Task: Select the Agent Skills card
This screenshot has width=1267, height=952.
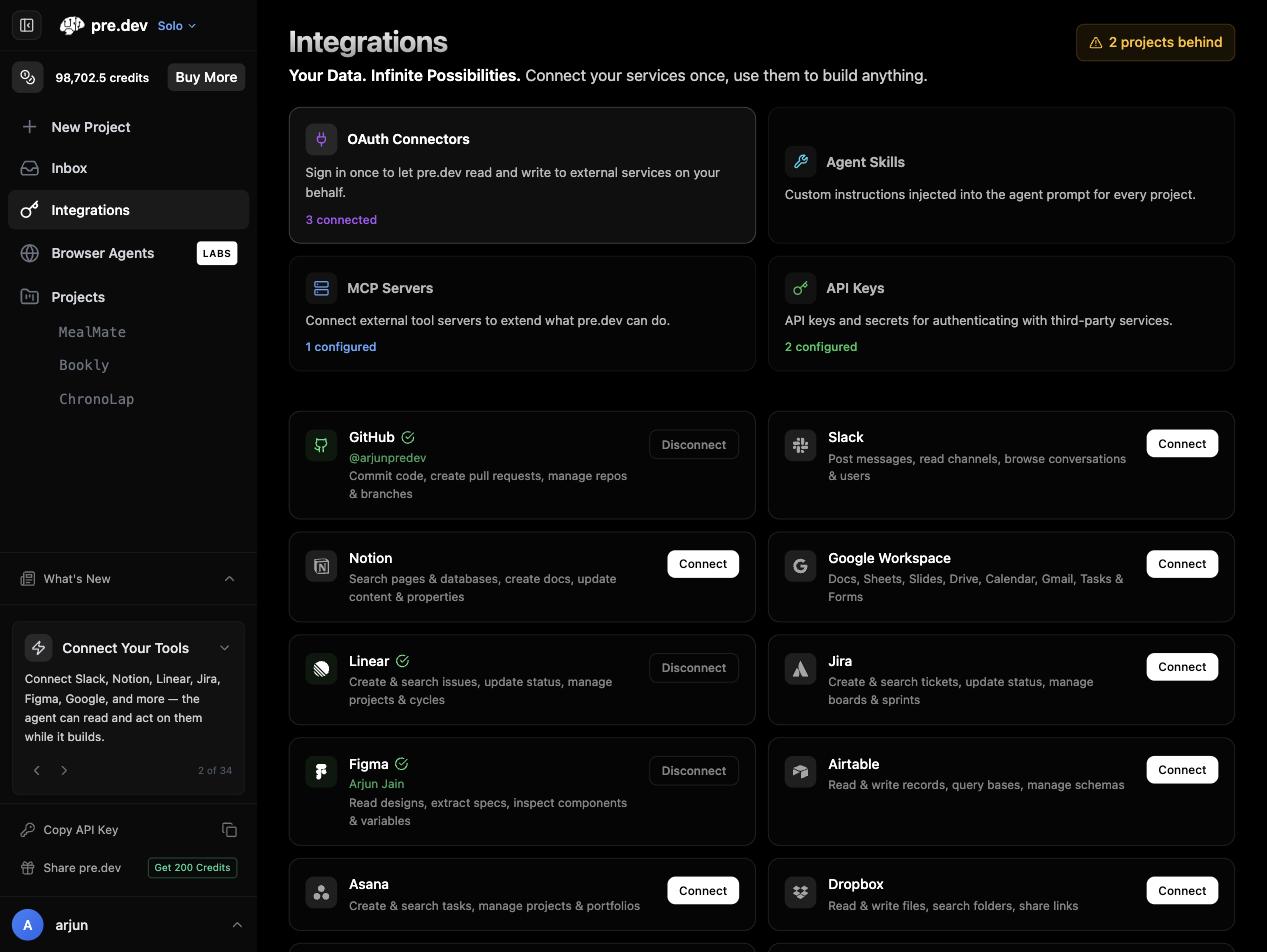Action: pyautogui.click(x=1001, y=175)
